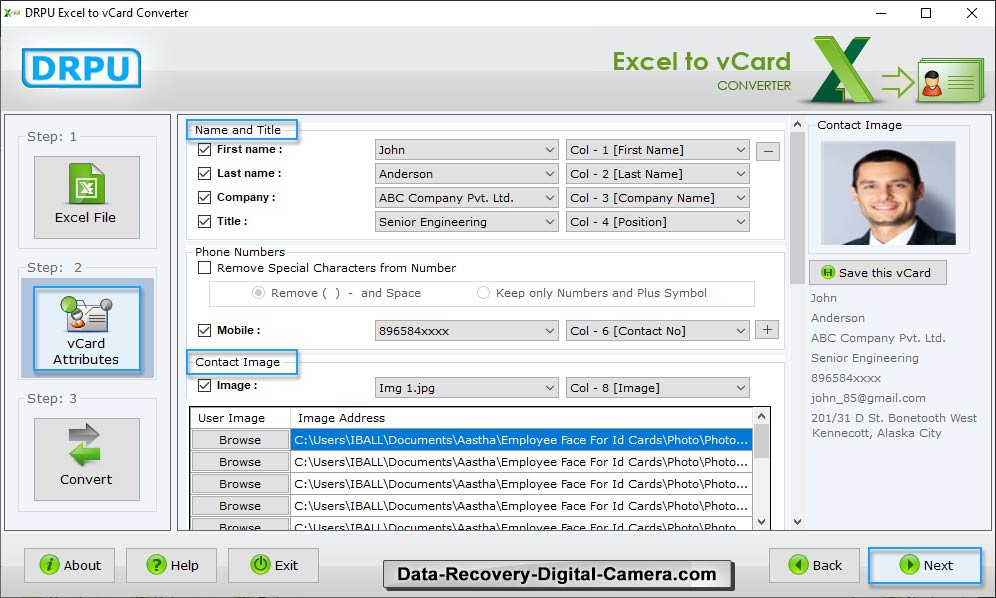Click the Data-Recovery-Digital-Camera.com banner
This screenshot has height=598, width=996.
pos(557,574)
